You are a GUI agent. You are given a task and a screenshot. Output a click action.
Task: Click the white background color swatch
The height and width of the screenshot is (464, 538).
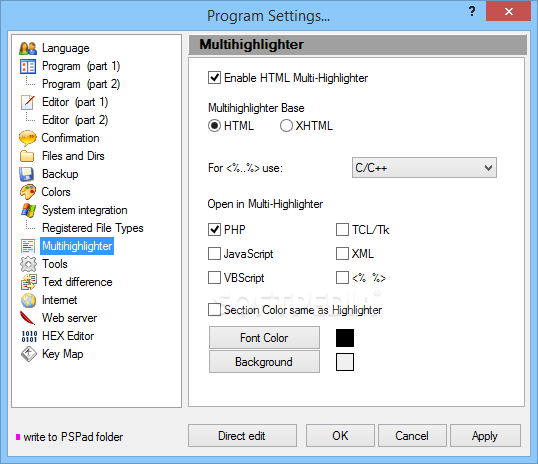[345, 362]
